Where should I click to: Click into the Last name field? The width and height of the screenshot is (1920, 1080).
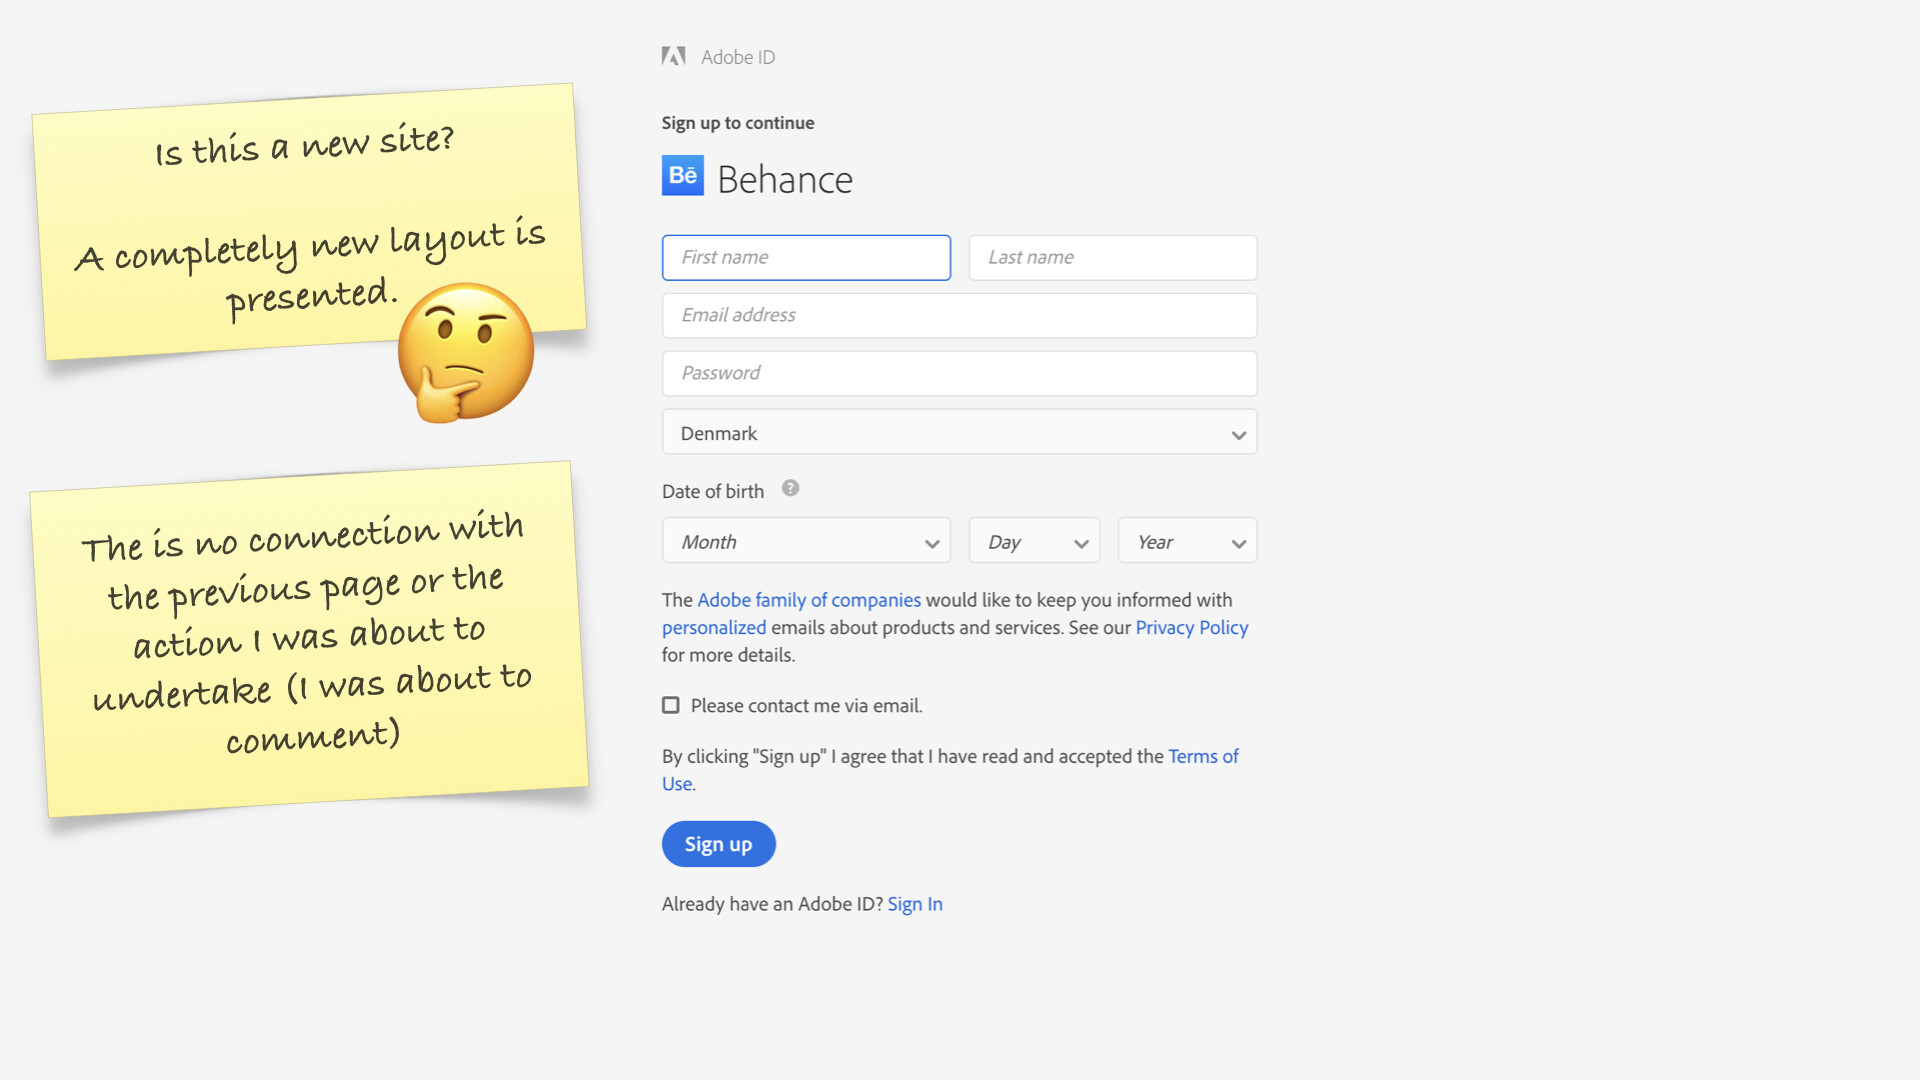[x=1112, y=258]
